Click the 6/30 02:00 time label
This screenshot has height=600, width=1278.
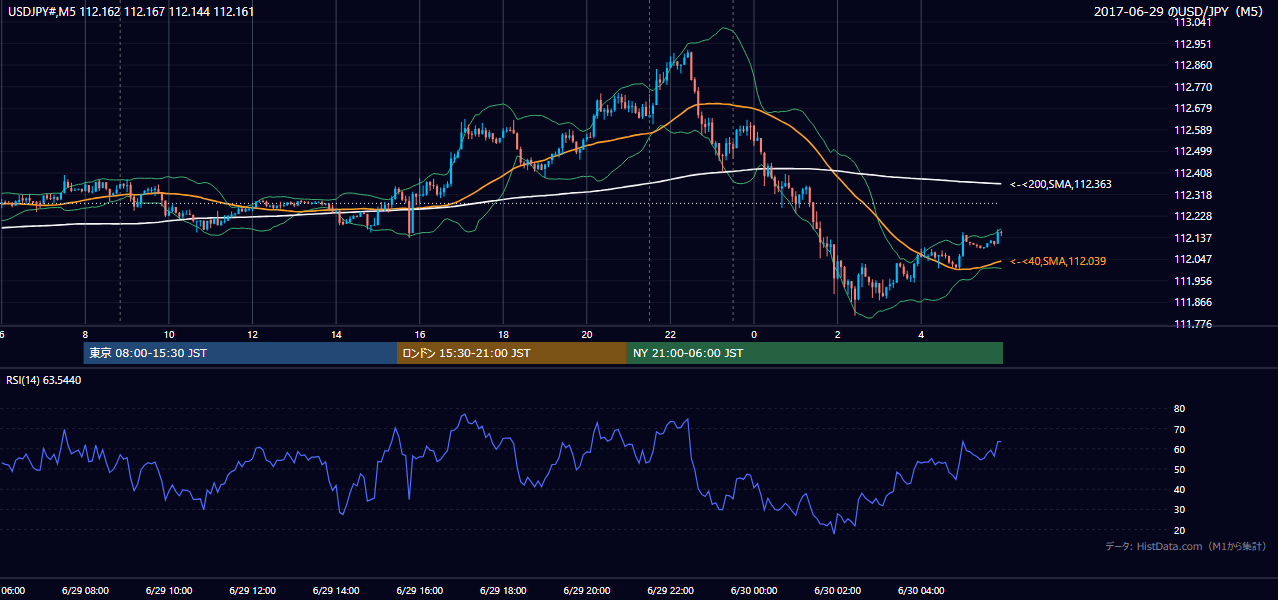(x=837, y=591)
